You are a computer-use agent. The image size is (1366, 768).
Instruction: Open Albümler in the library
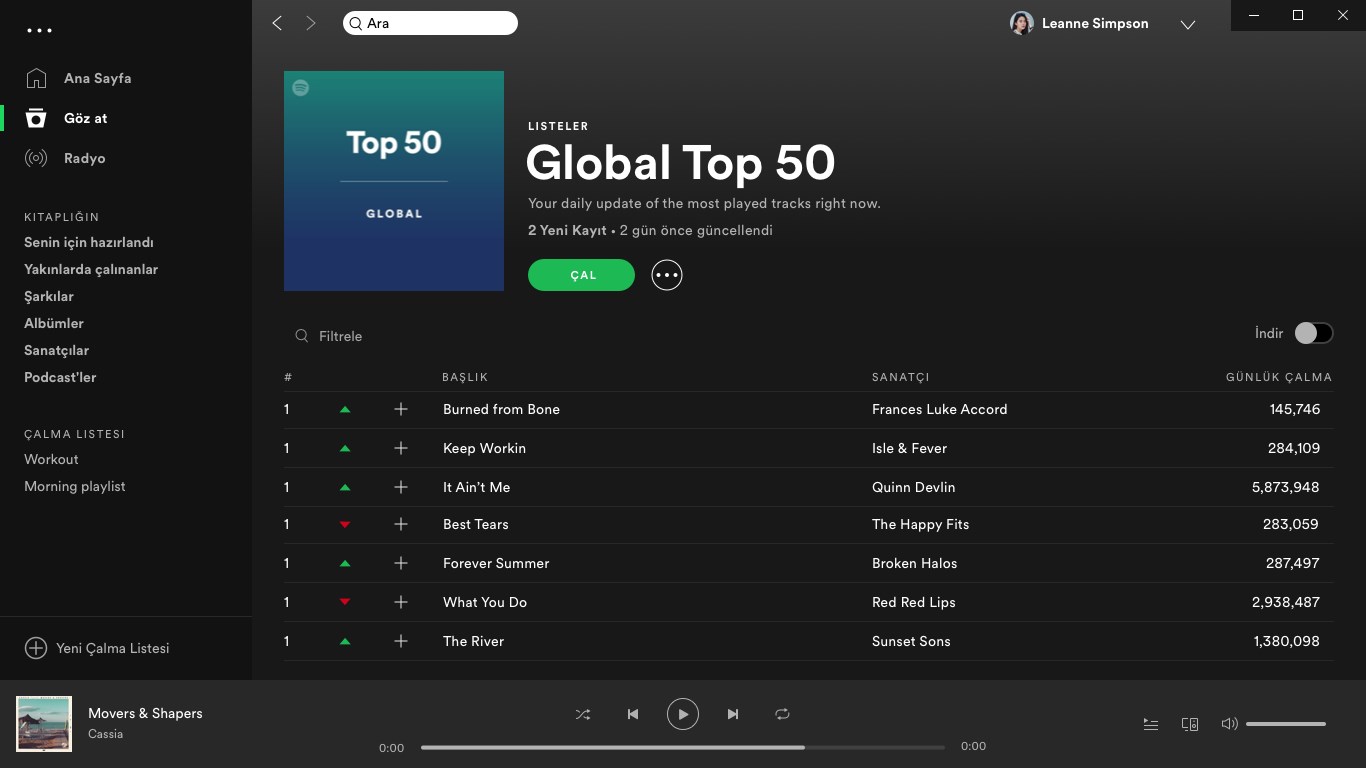(54, 323)
